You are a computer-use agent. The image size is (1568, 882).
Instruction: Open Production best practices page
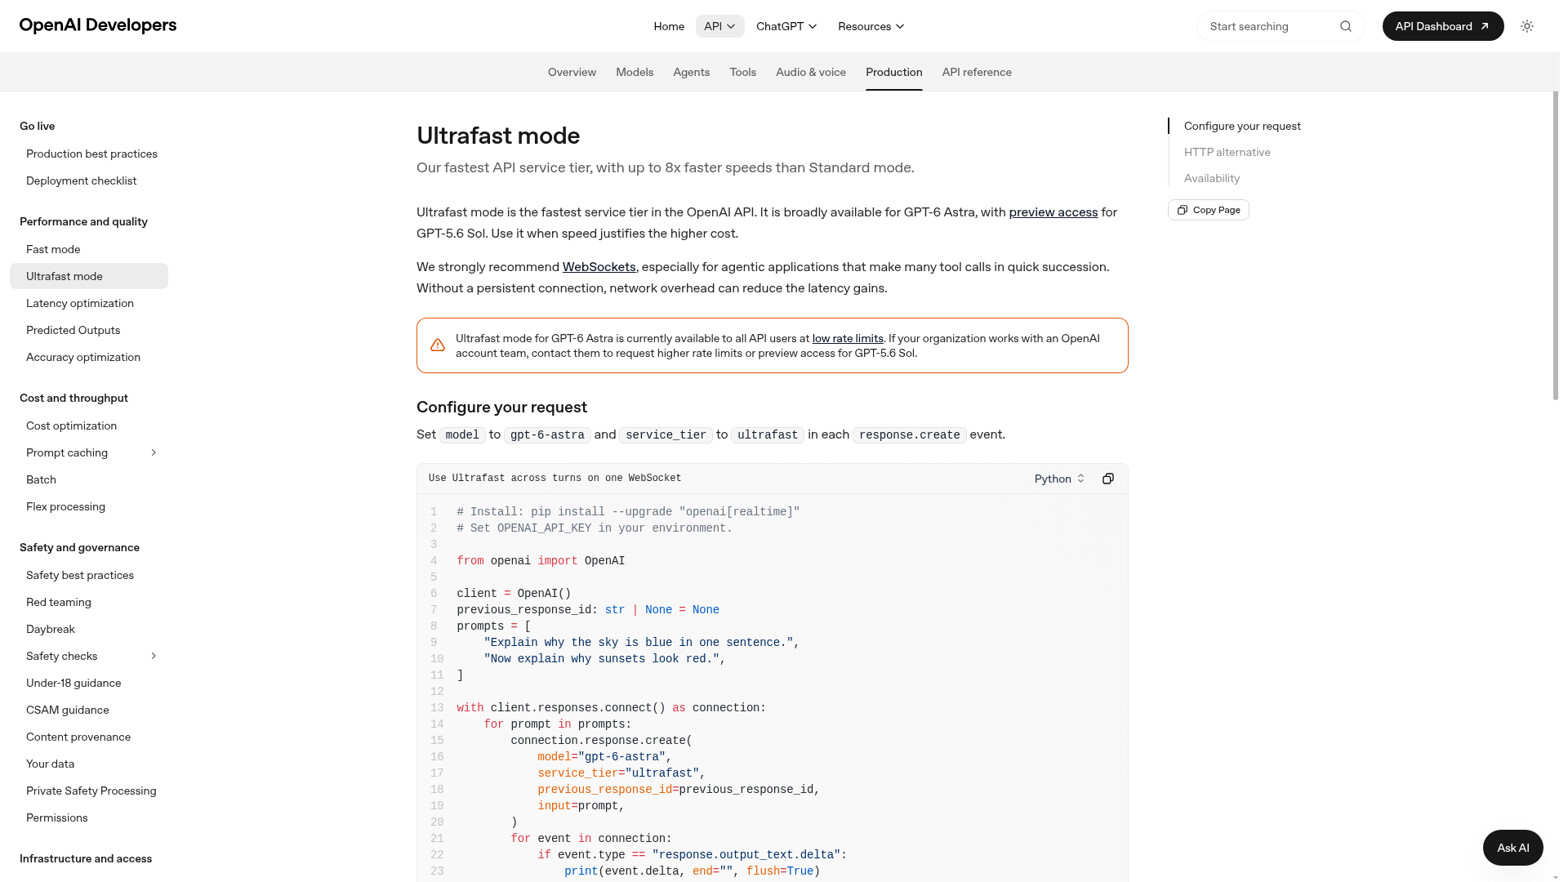(92, 154)
